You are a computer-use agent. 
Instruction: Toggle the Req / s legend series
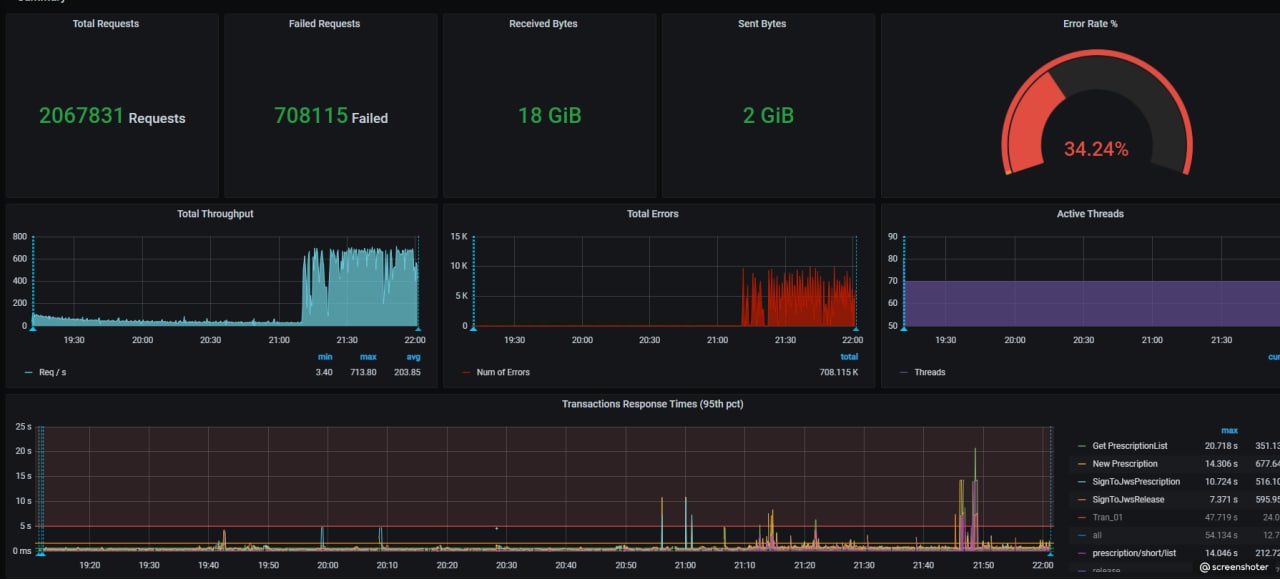click(52, 372)
